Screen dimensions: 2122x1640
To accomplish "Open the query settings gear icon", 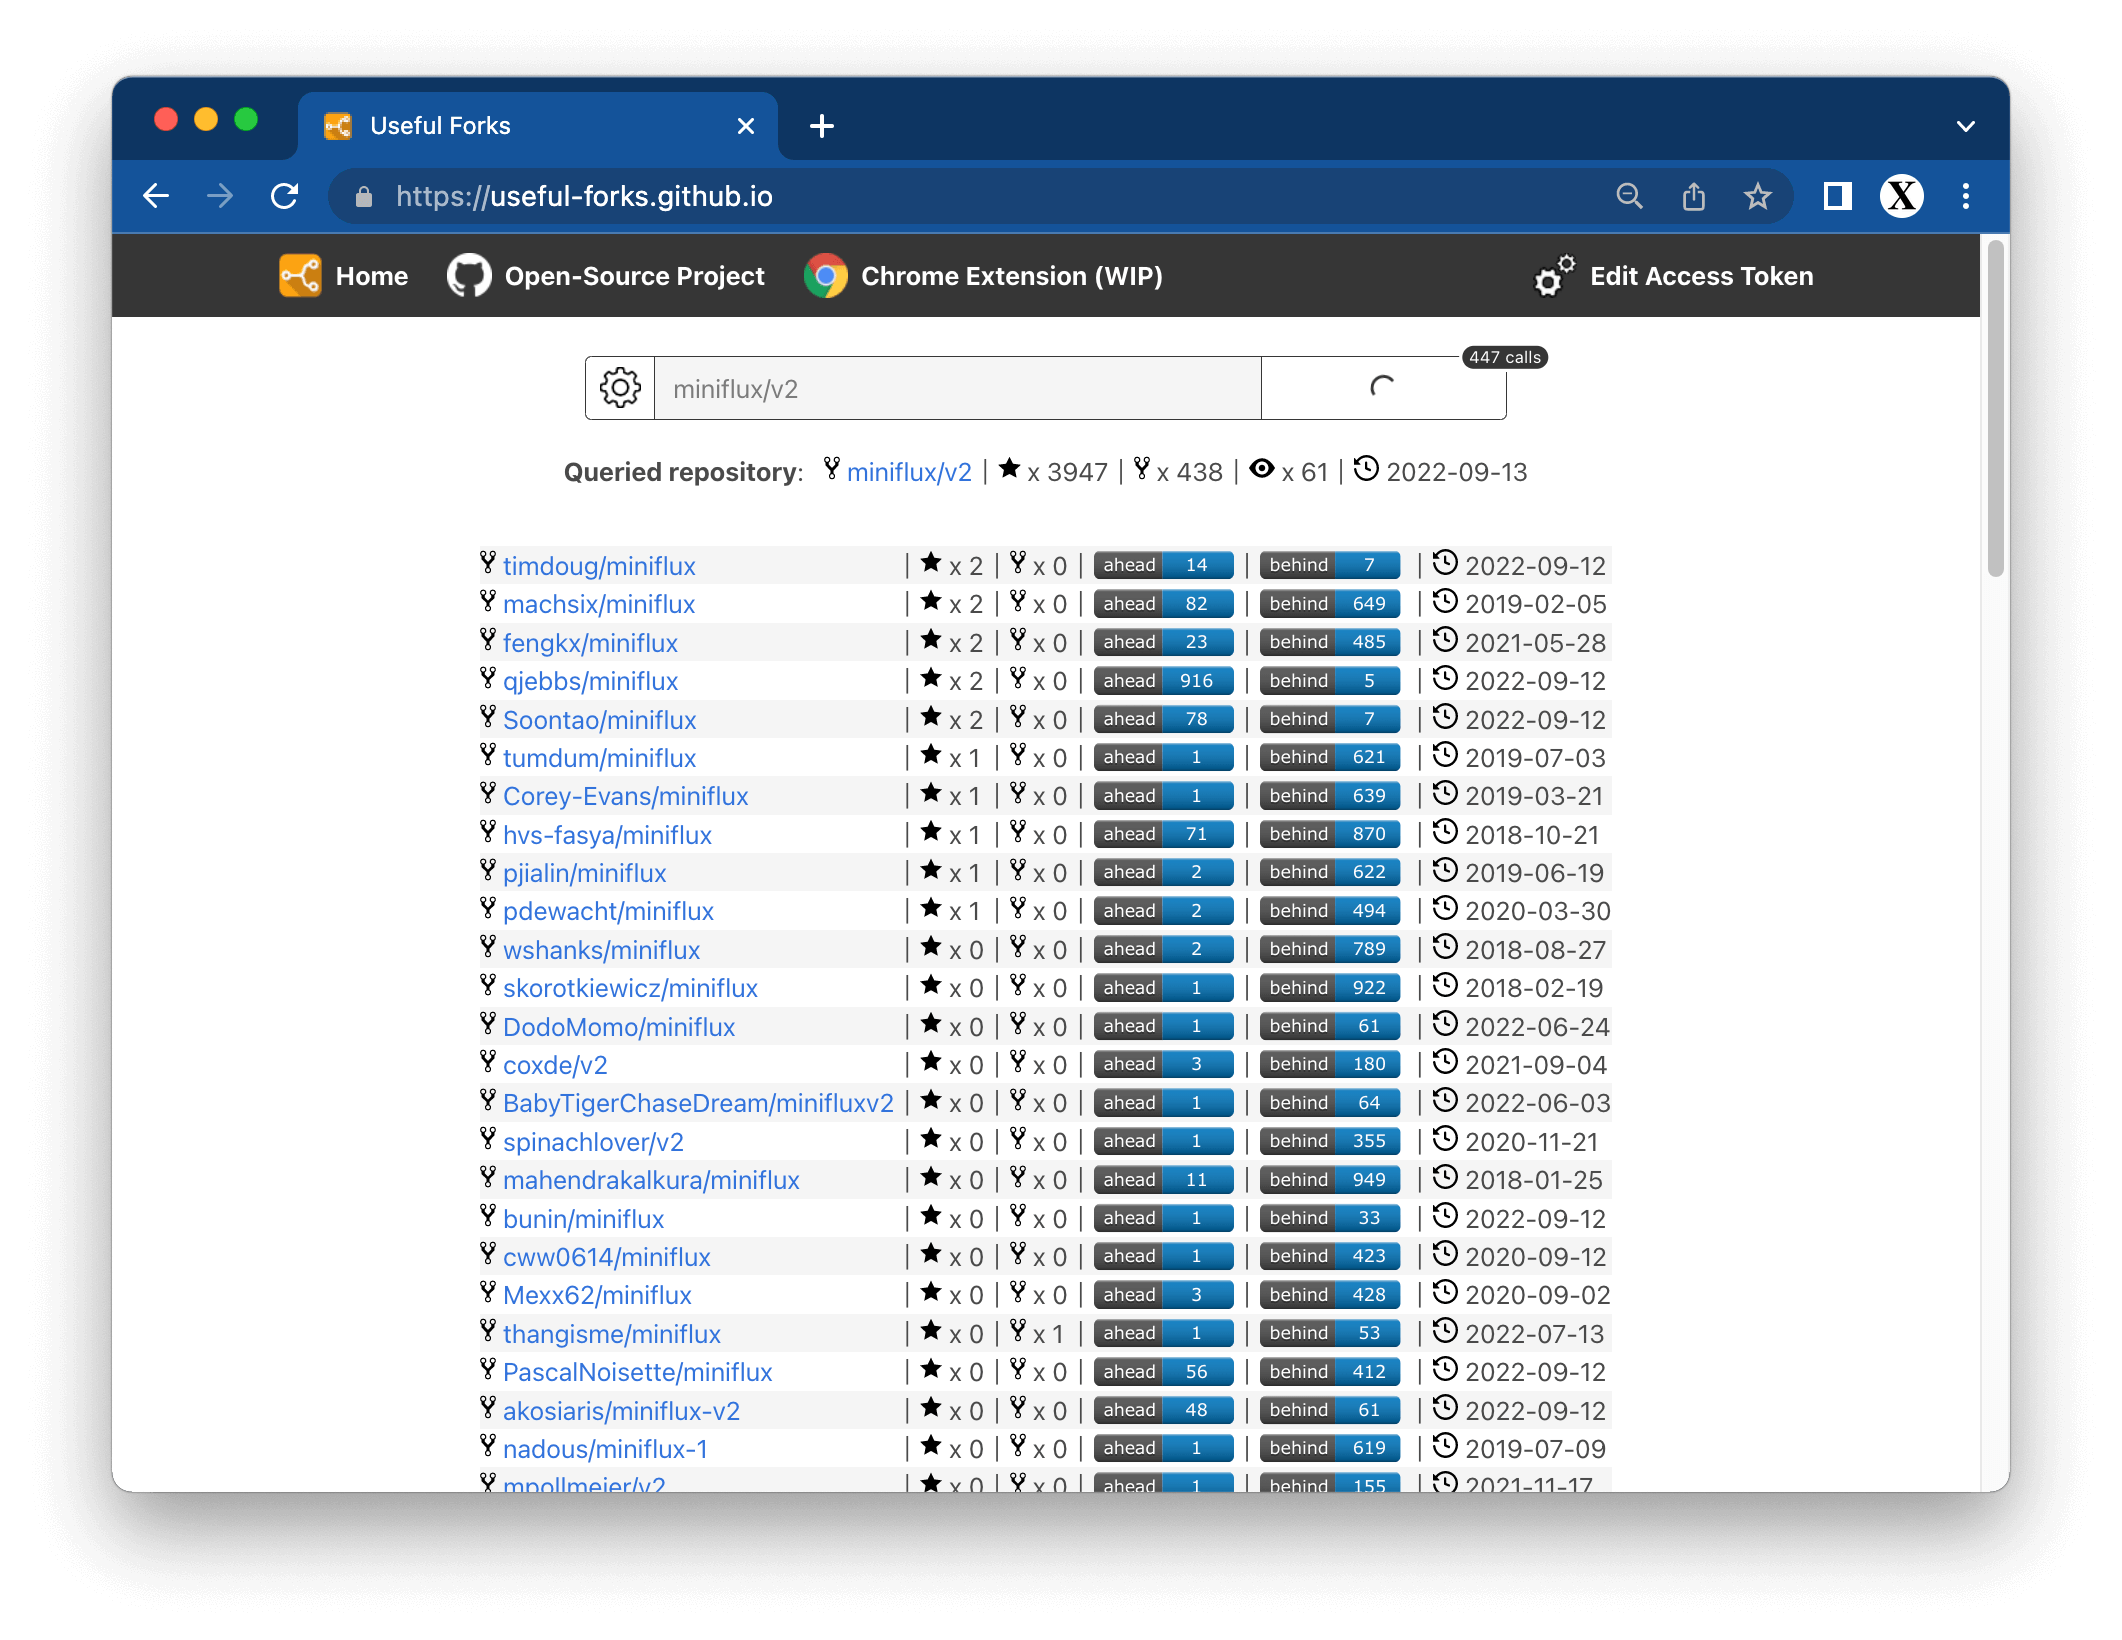I will coord(620,388).
